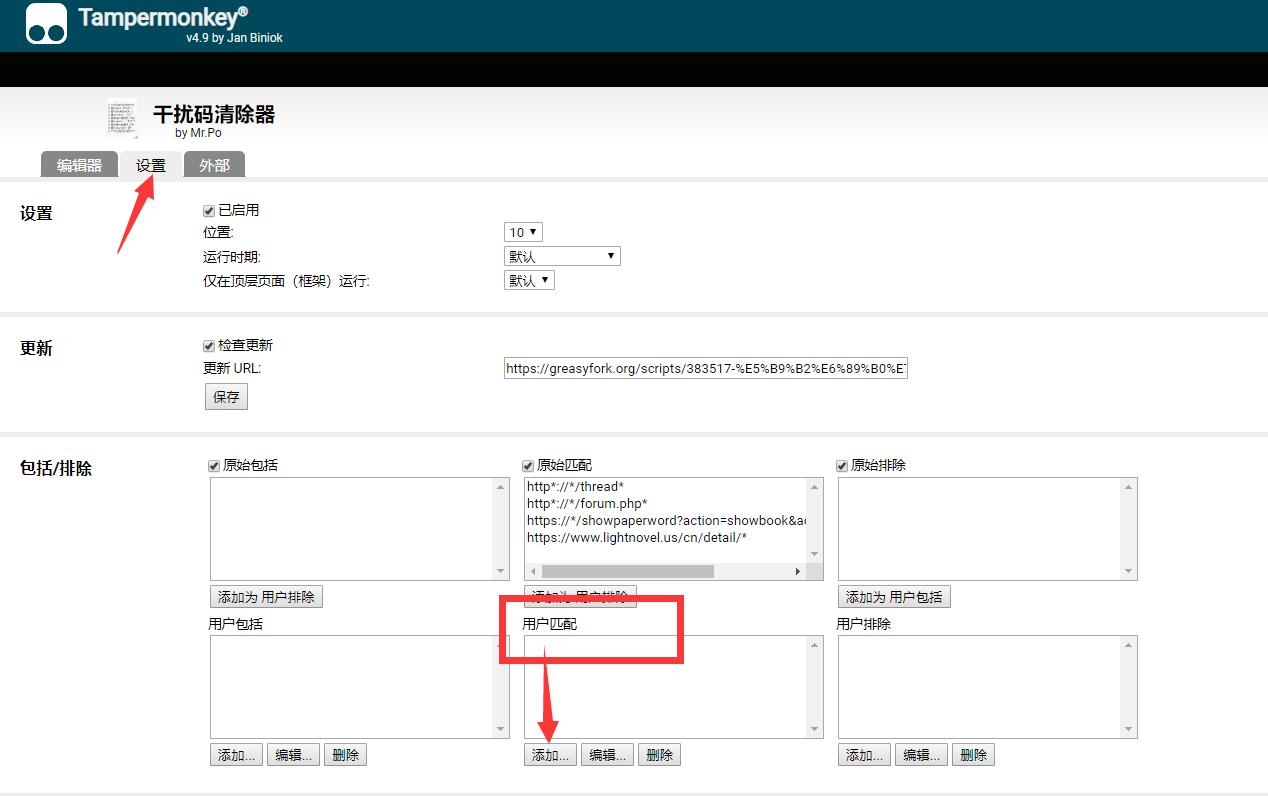This screenshot has height=796, width=1268.
Task: Open the 运行时期 dropdown
Action: click(562, 256)
